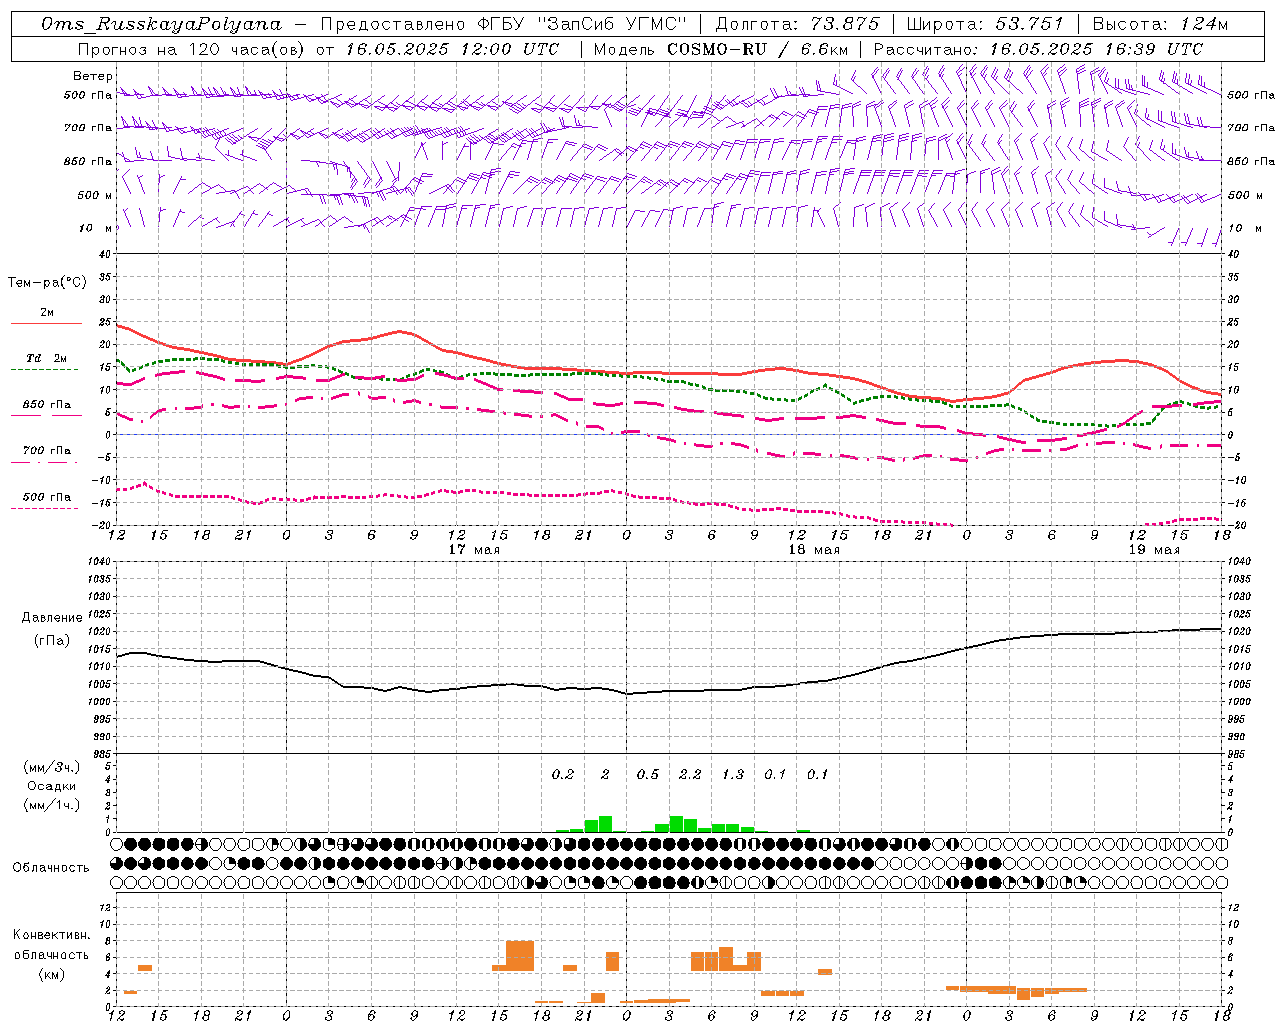Click the 18 мая date label

tap(814, 550)
